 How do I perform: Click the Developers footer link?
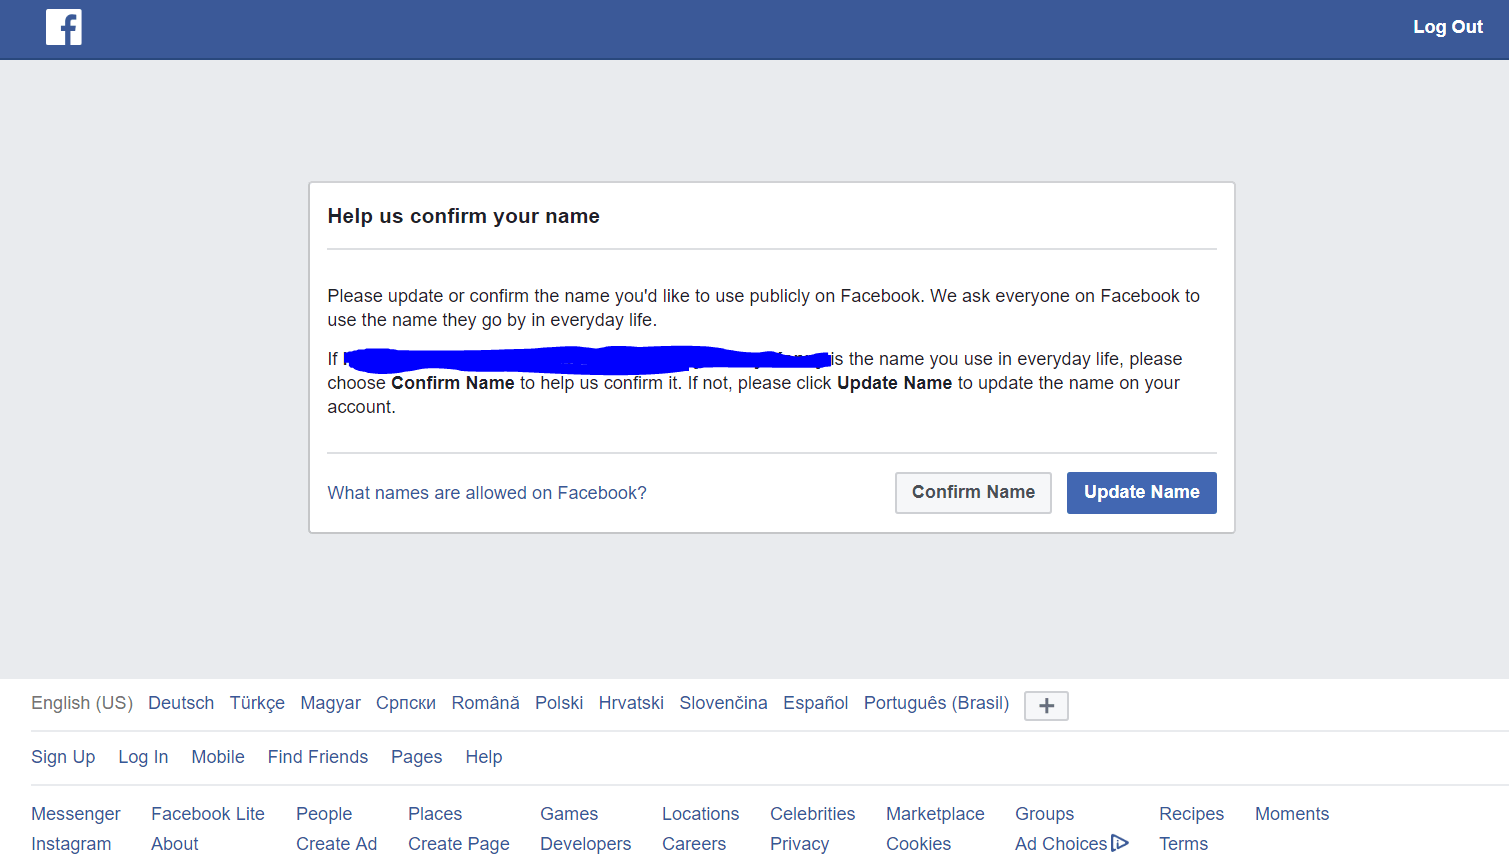click(x=585, y=843)
